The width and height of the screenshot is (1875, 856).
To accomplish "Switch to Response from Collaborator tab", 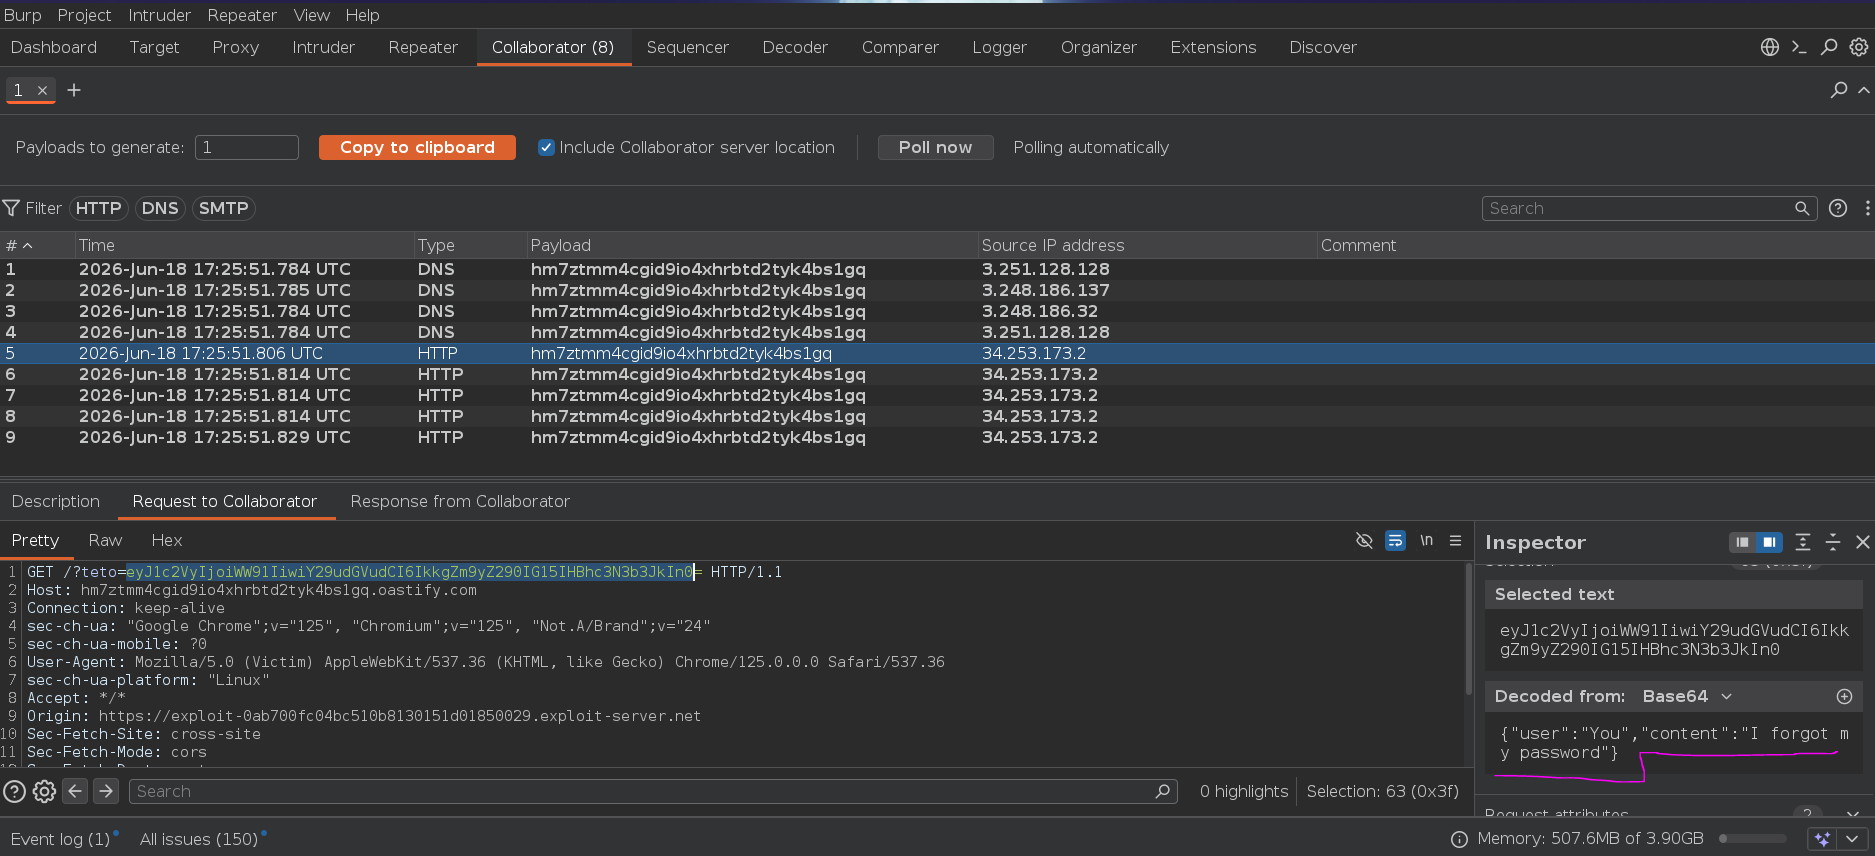I will [x=460, y=501].
